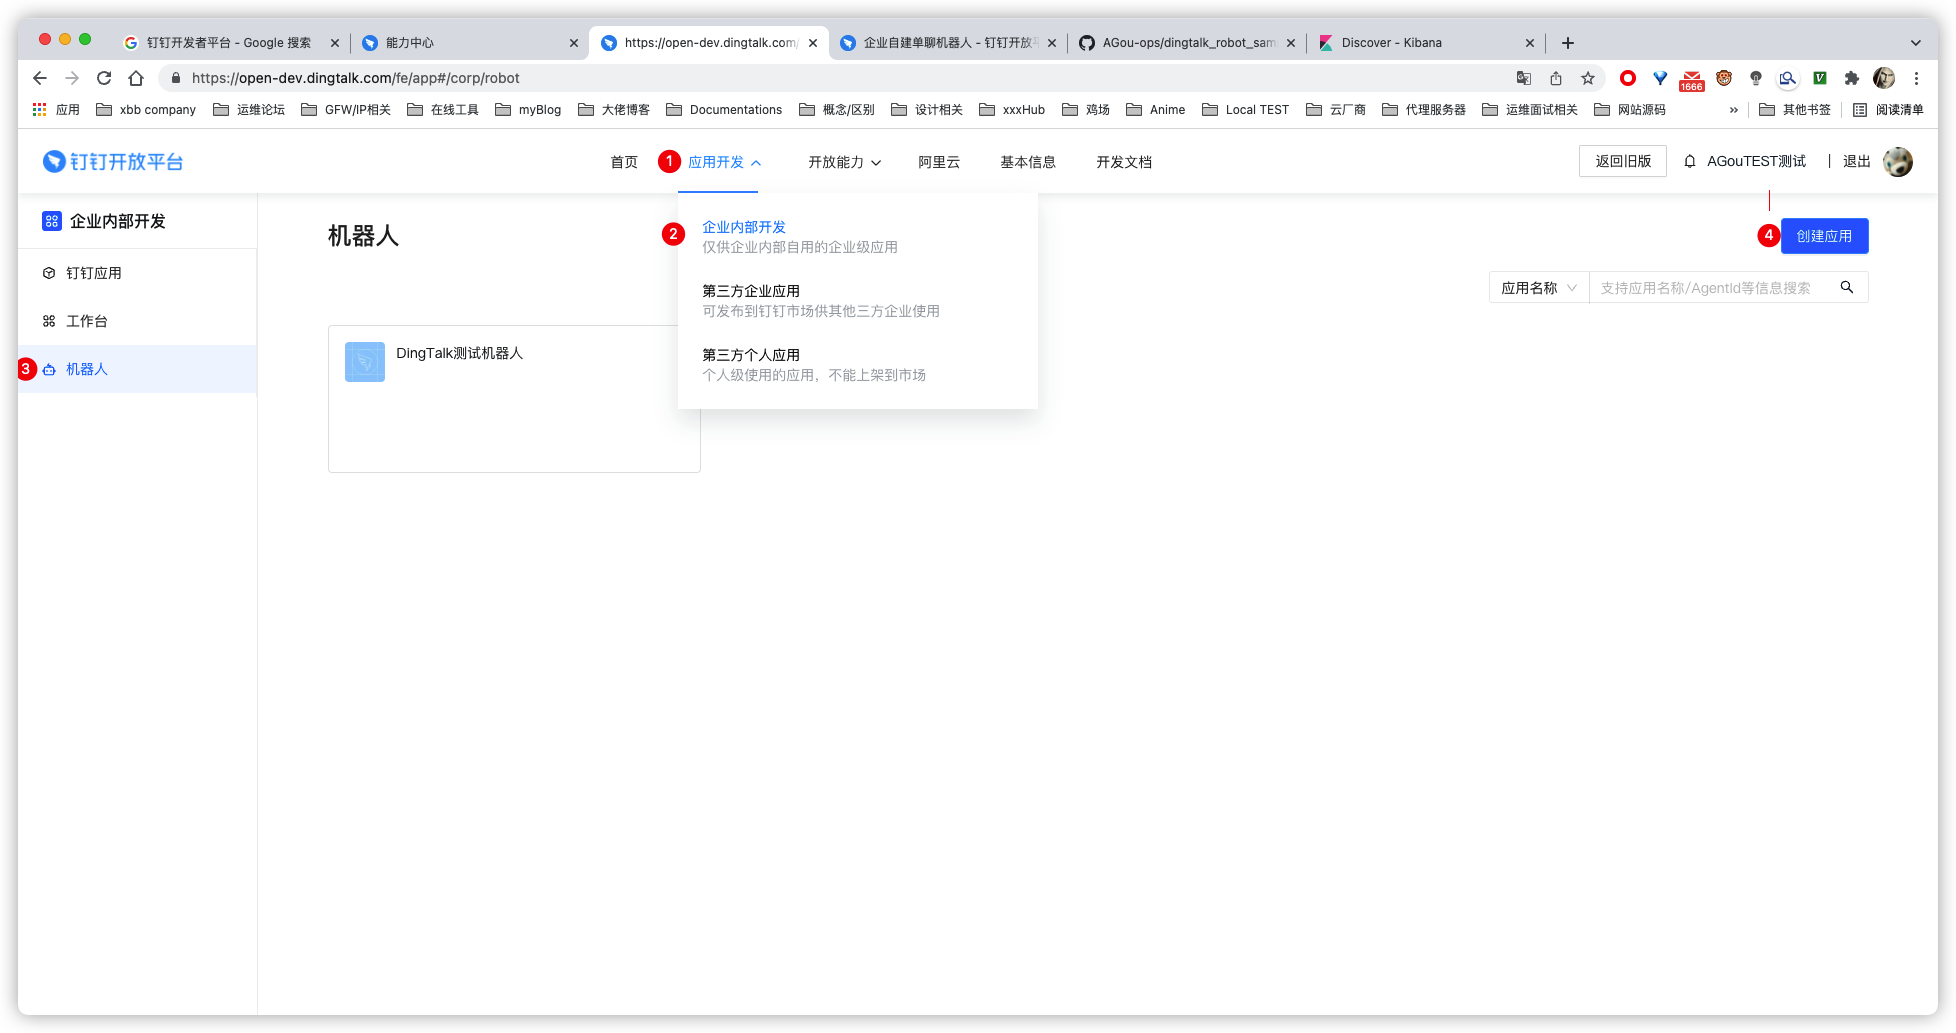
Task: Bookmark this page with star icon
Action: pos(1588,78)
